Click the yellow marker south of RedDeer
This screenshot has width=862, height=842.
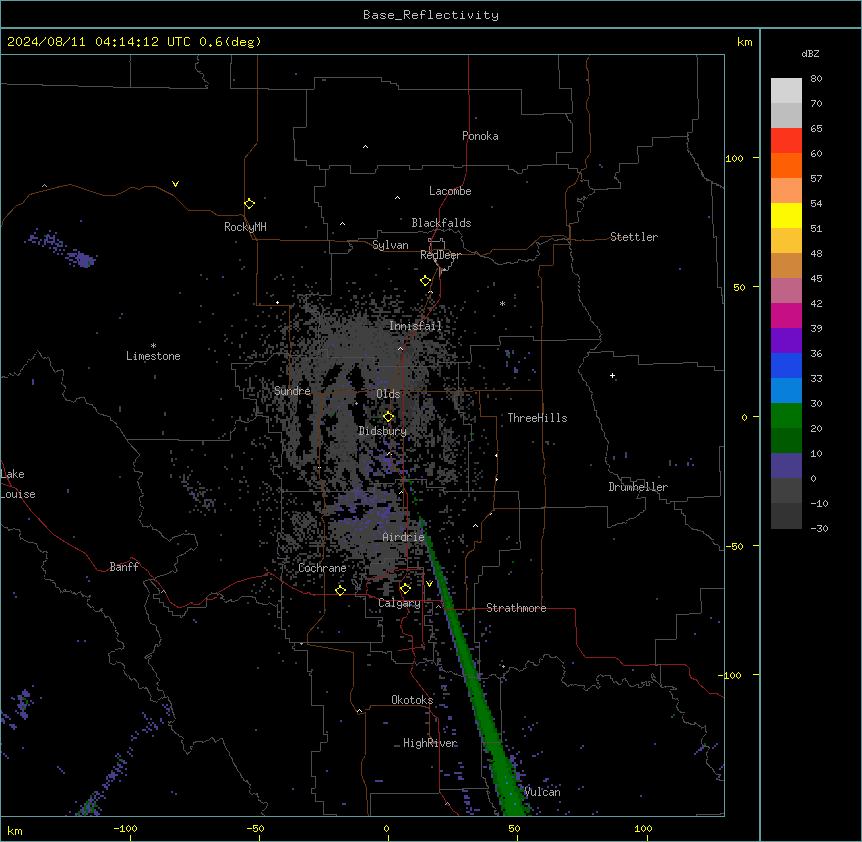426,281
